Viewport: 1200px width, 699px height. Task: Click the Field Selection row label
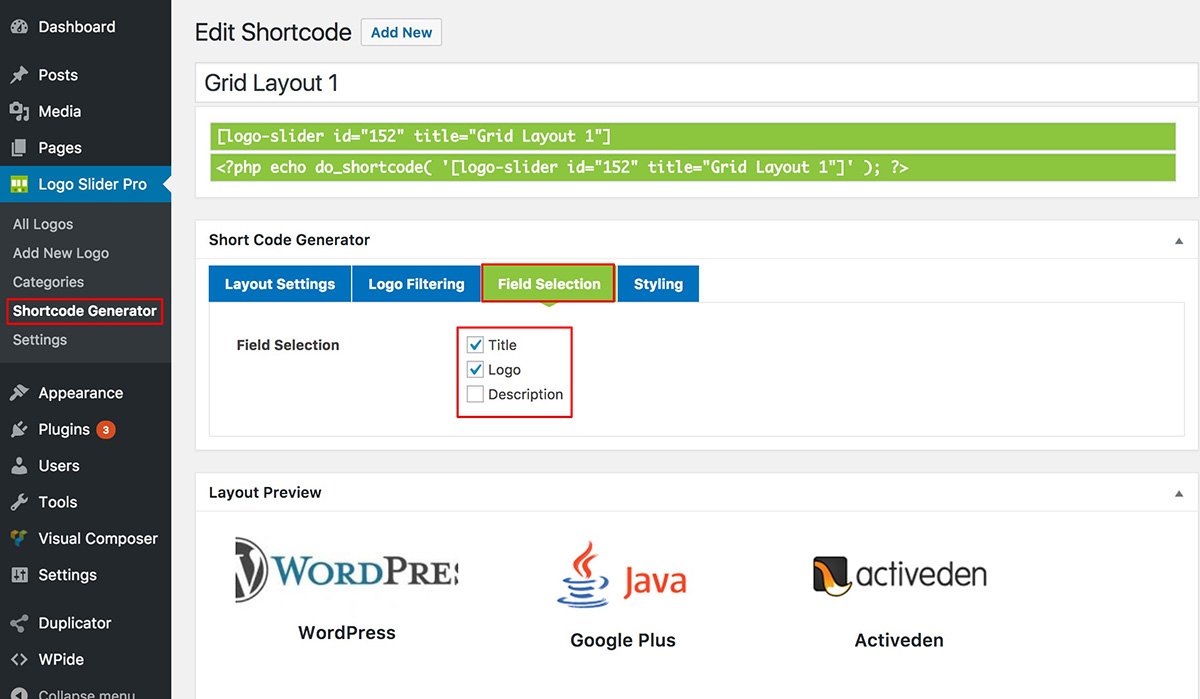288,345
